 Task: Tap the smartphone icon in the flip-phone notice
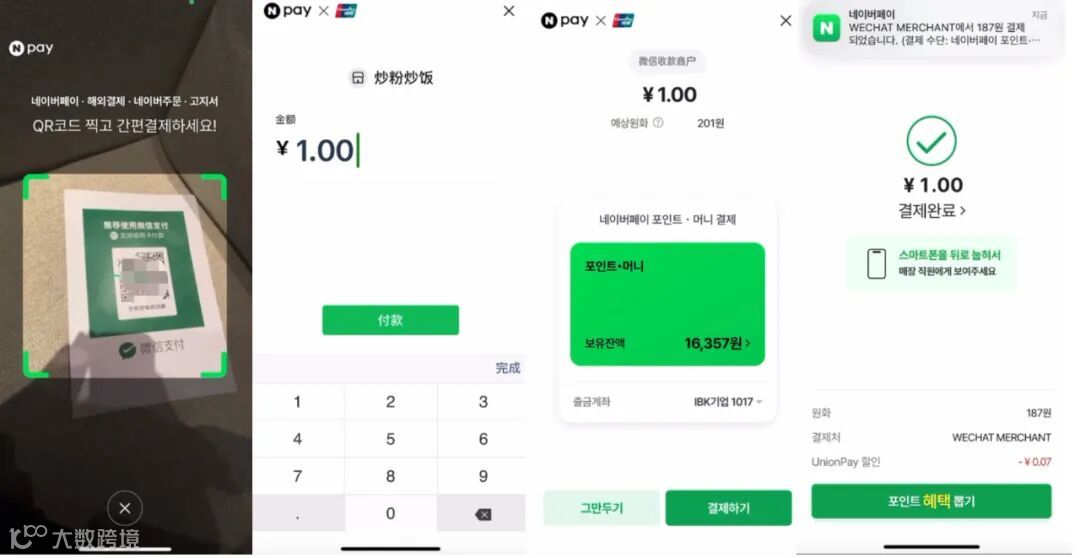tap(876, 264)
